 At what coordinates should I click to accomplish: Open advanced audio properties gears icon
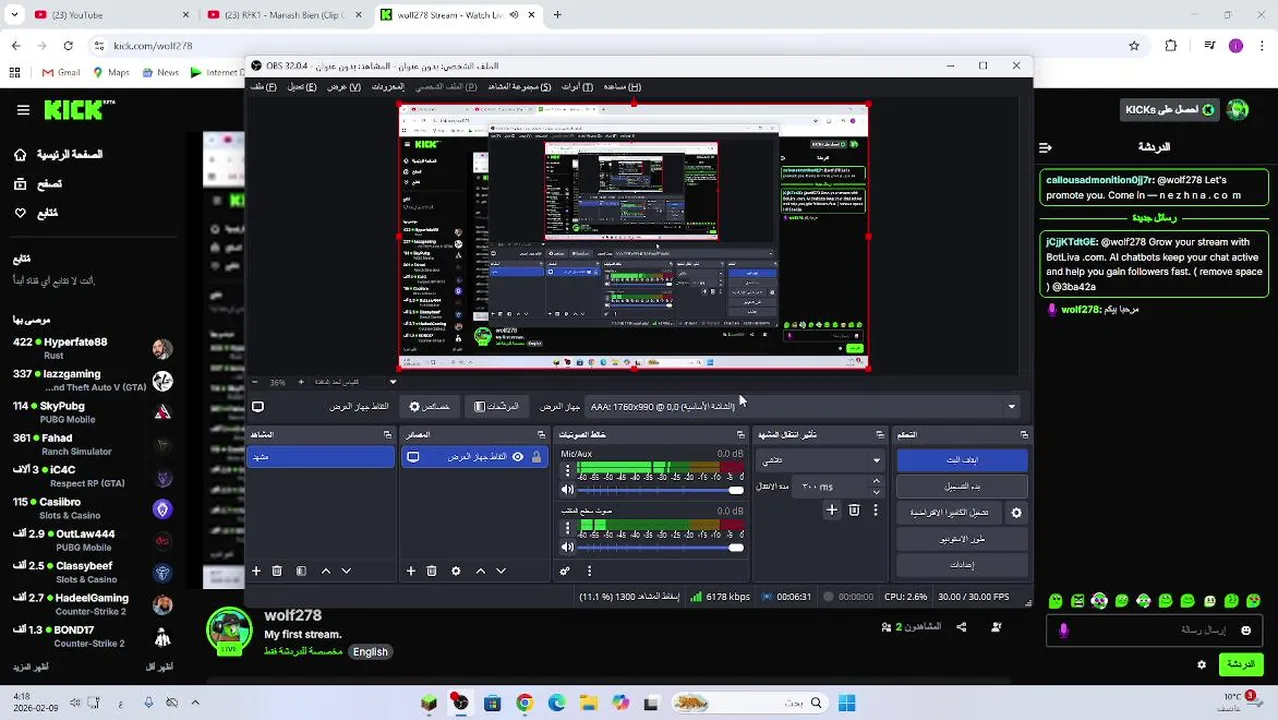click(565, 571)
